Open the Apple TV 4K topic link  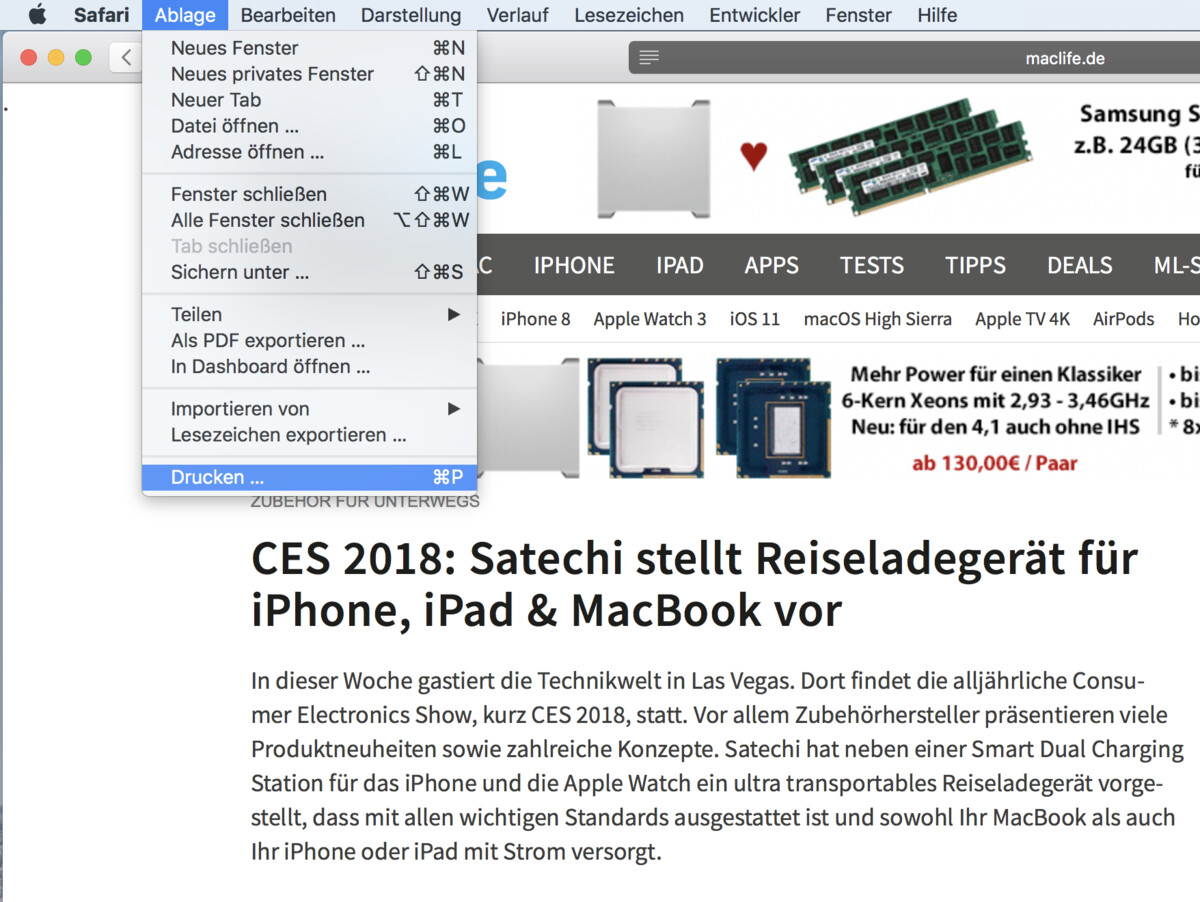[x=1023, y=319]
